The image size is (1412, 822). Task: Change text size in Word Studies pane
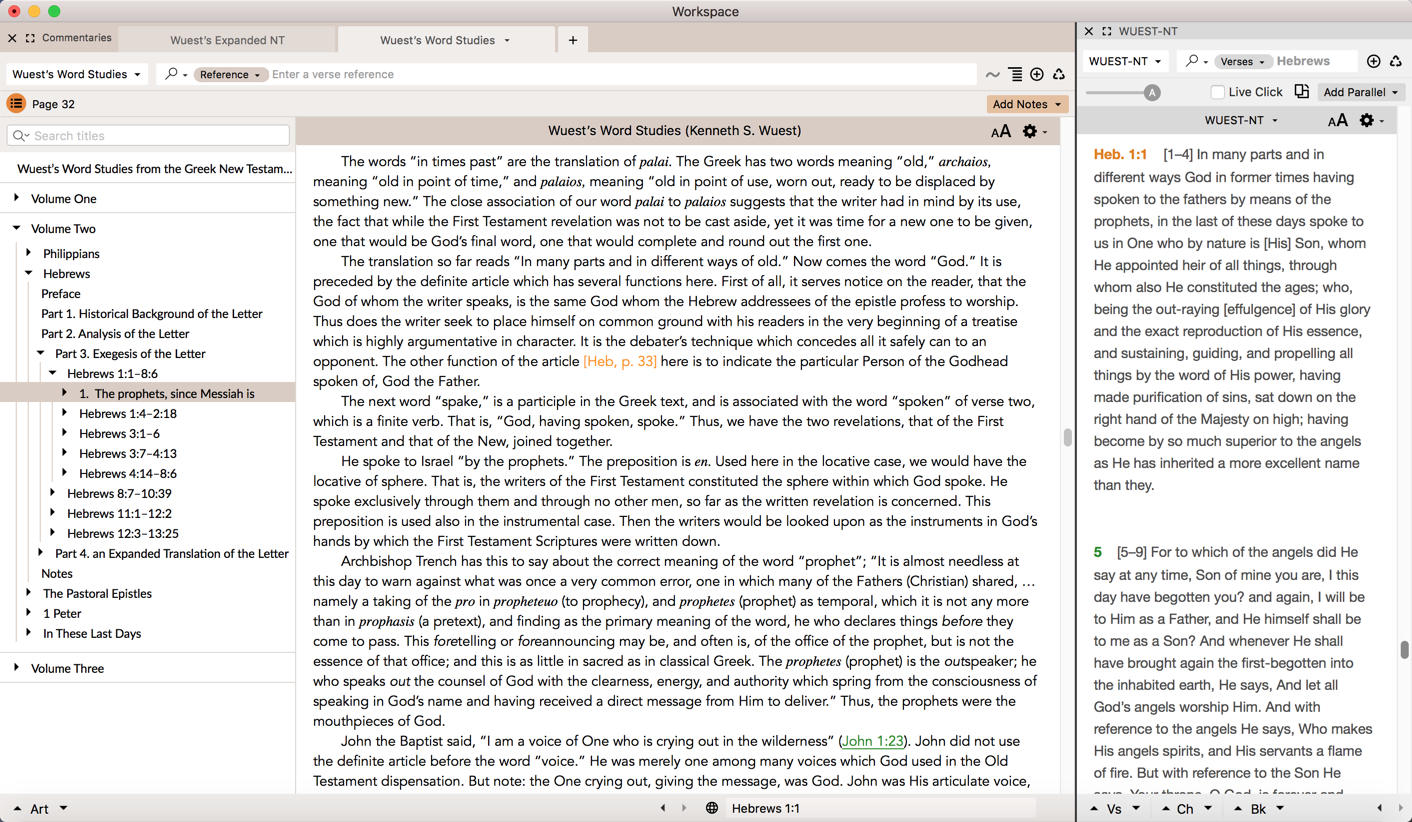click(1000, 131)
